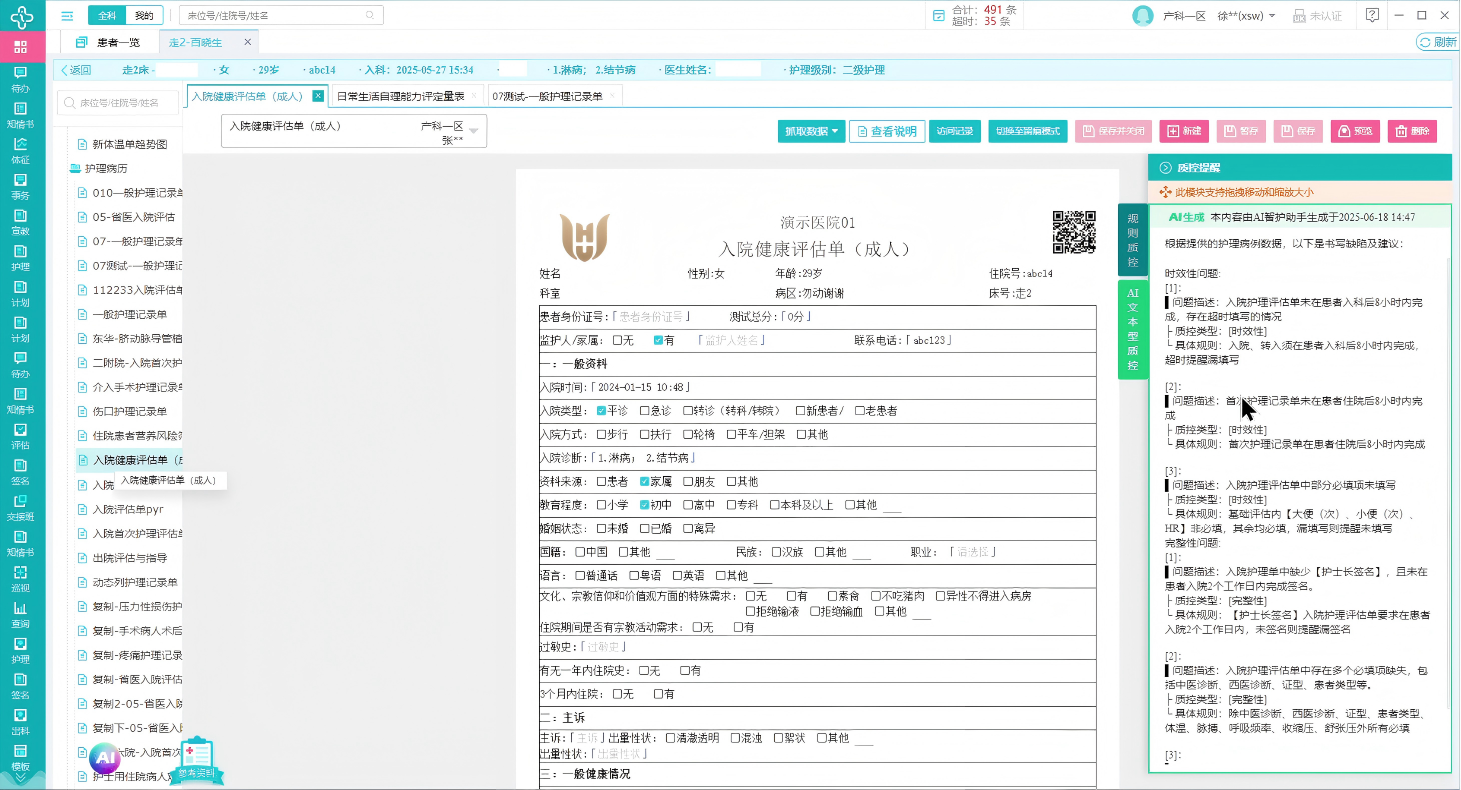Select the 规则质控 side tab

click(x=1133, y=240)
